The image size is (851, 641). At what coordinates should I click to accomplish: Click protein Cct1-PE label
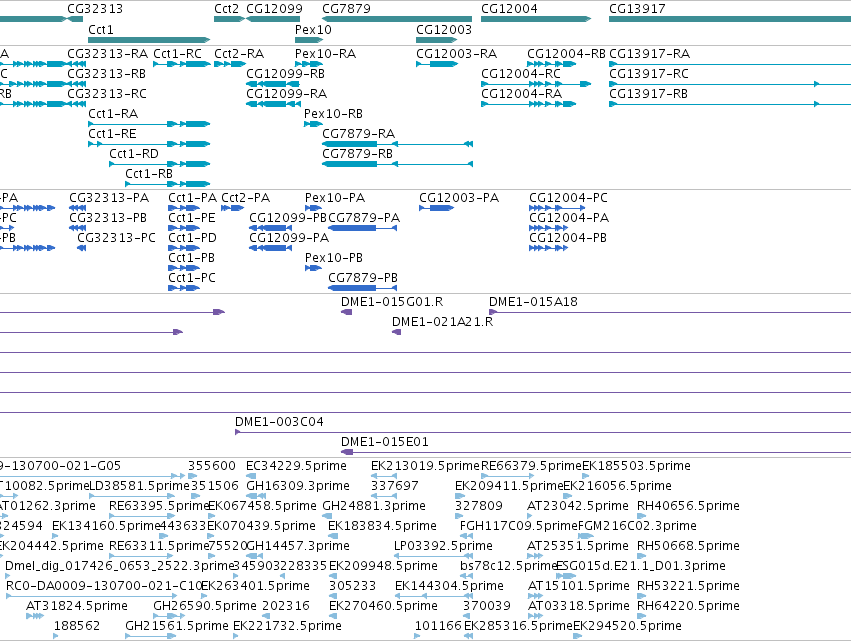192,218
